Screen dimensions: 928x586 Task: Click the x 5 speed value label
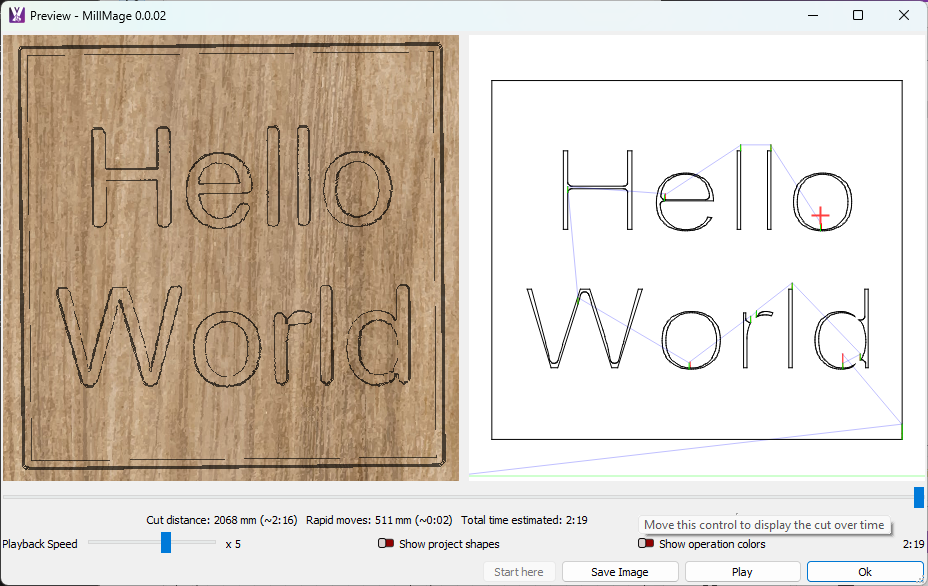point(233,544)
